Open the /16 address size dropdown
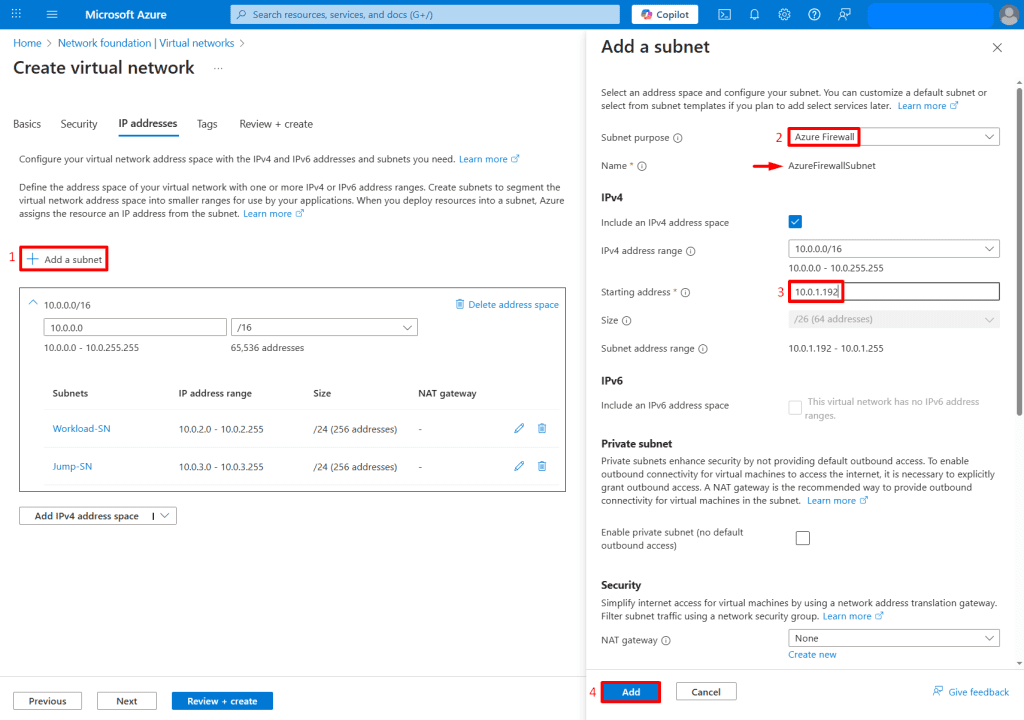1024x720 pixels. (x=323, y=327)
